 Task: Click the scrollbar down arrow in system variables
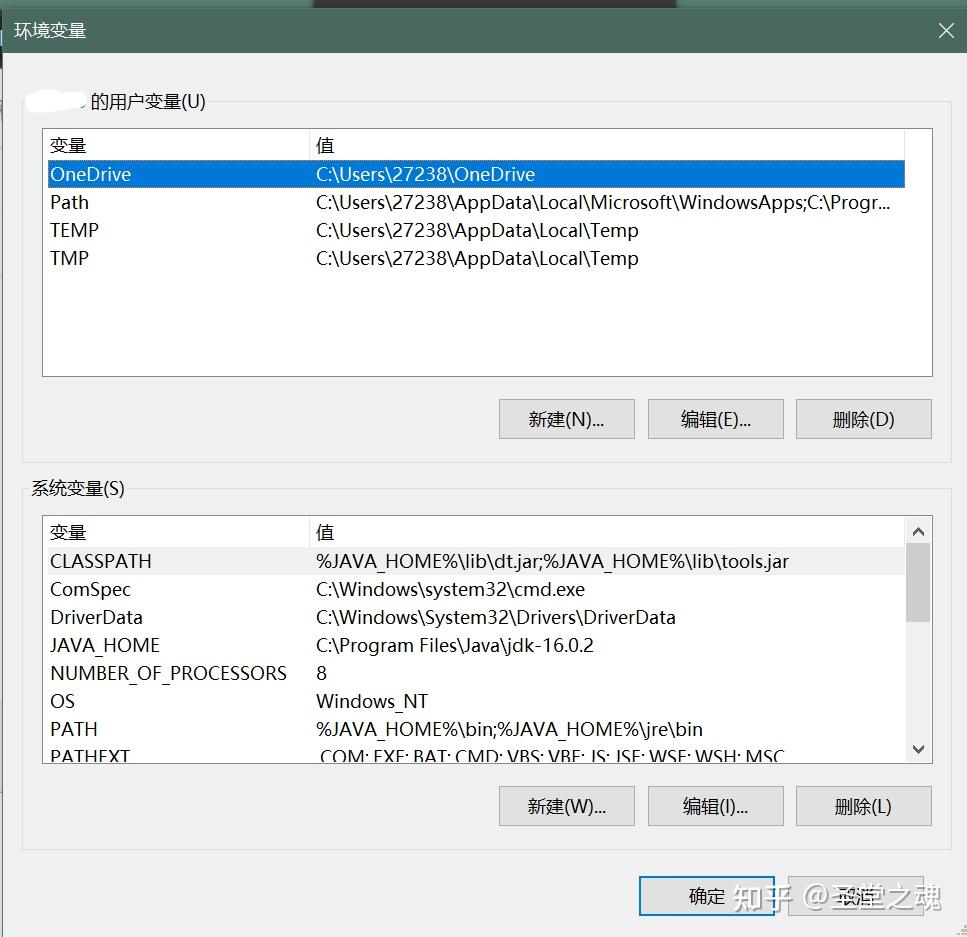pos(917,749)
